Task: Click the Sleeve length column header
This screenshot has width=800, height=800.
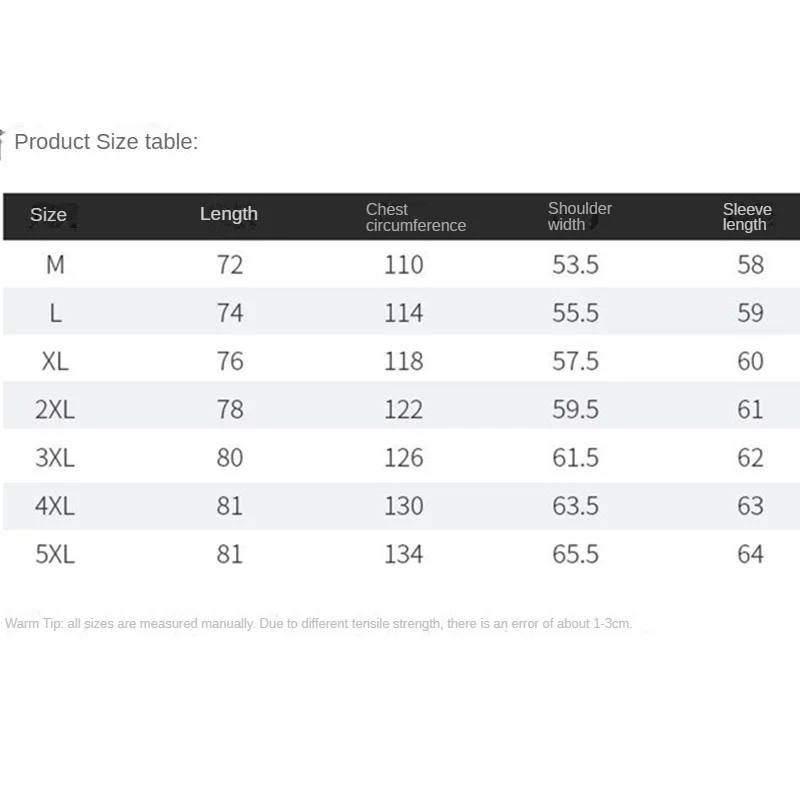Action: [x=747, y=217]
